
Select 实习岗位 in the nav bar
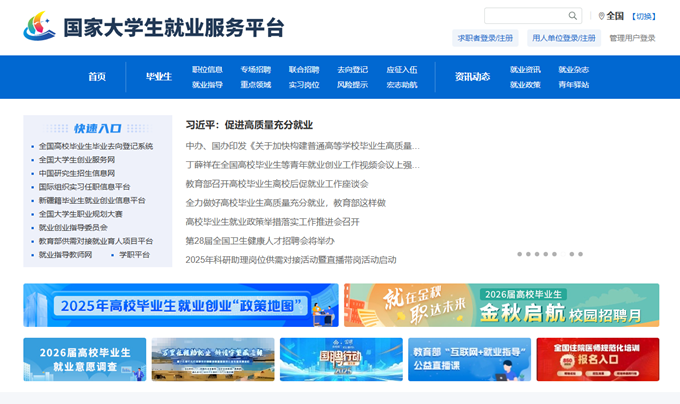(304, 85)
